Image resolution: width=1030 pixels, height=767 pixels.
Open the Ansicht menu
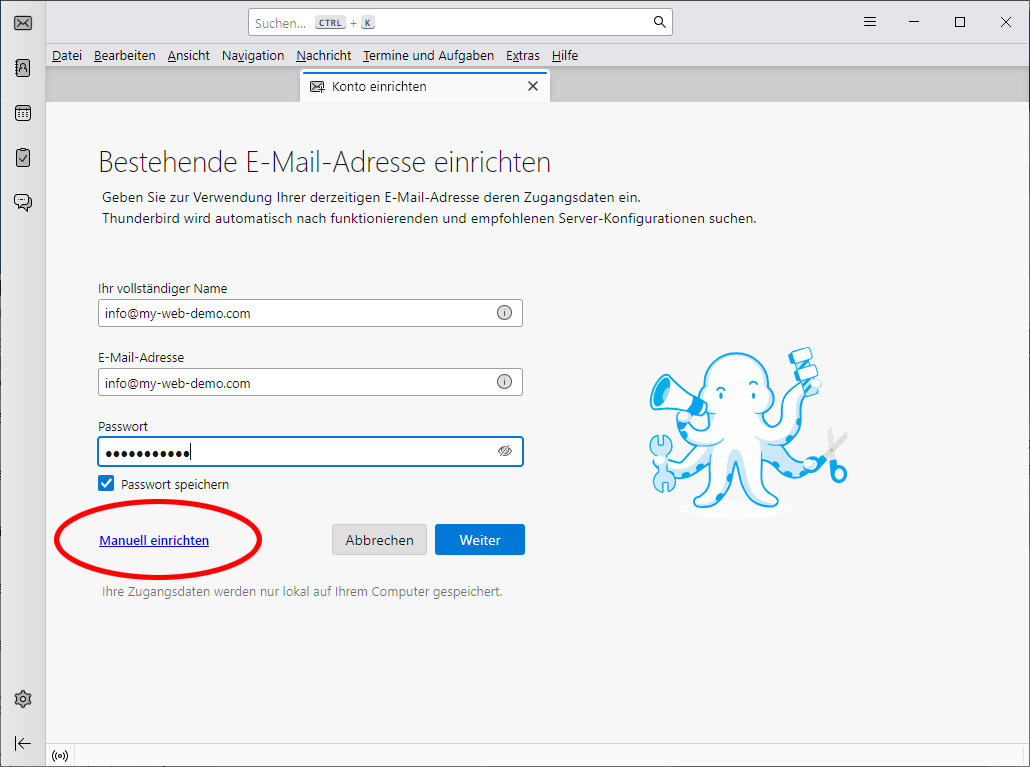coord(189,56)
